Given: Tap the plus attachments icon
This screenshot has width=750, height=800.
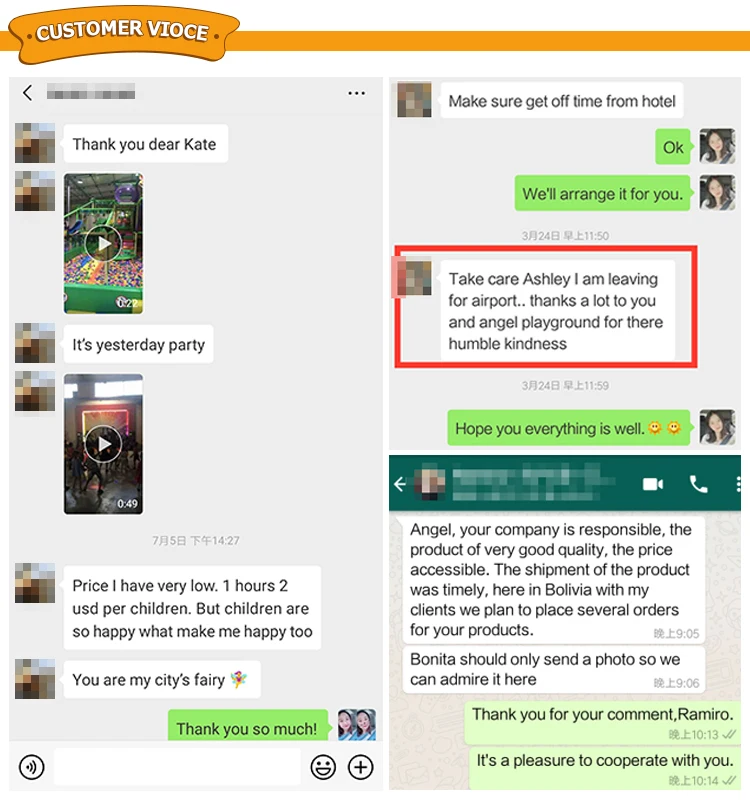Looking at the screenshot, I should 361,767.
